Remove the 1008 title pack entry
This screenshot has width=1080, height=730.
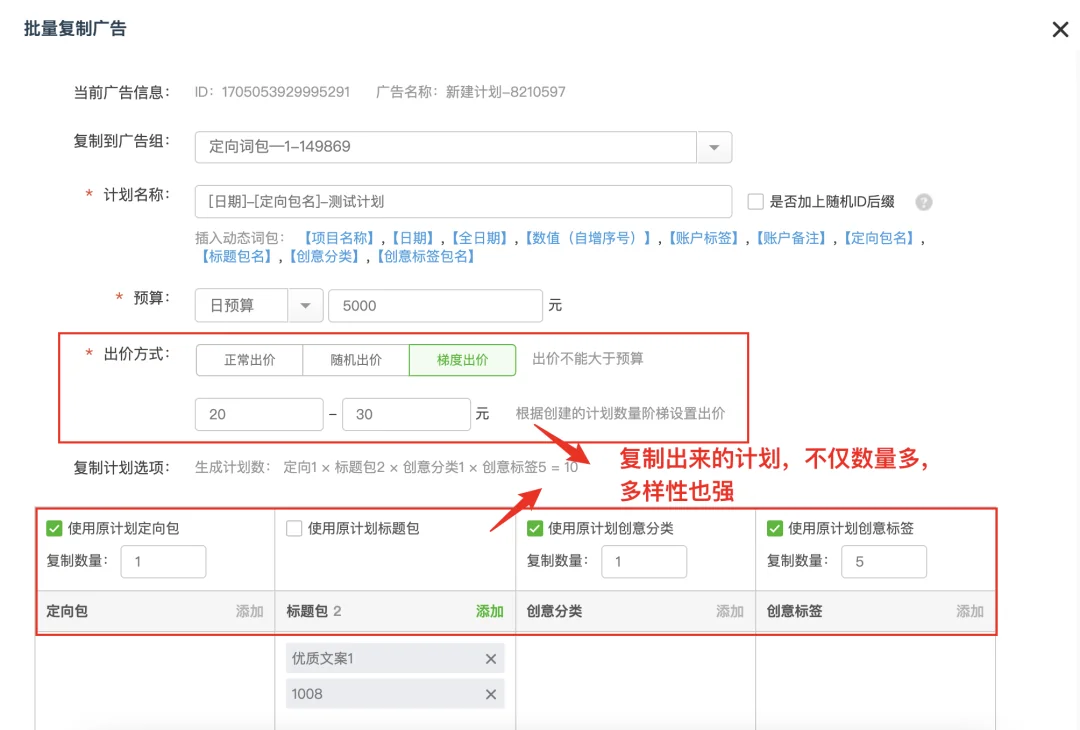(x=490, y=694)
